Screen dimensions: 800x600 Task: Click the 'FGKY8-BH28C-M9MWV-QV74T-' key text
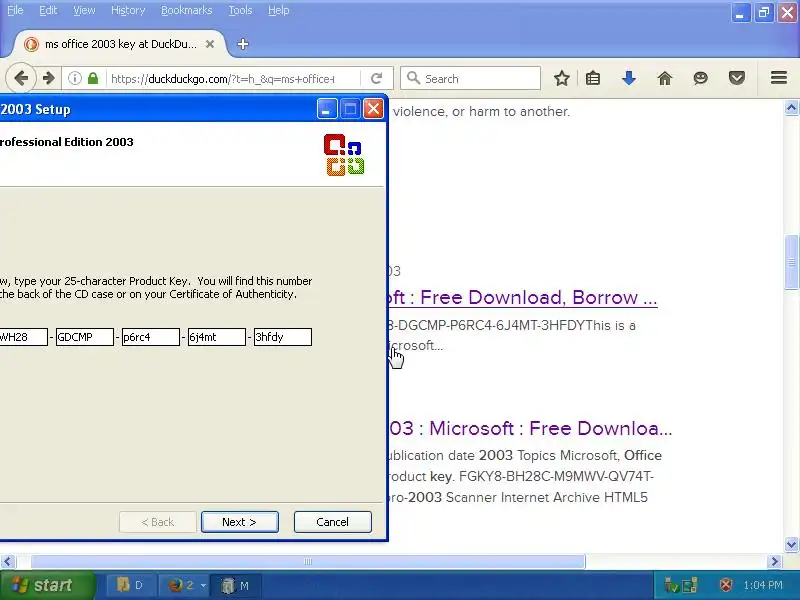pos(557,477)
